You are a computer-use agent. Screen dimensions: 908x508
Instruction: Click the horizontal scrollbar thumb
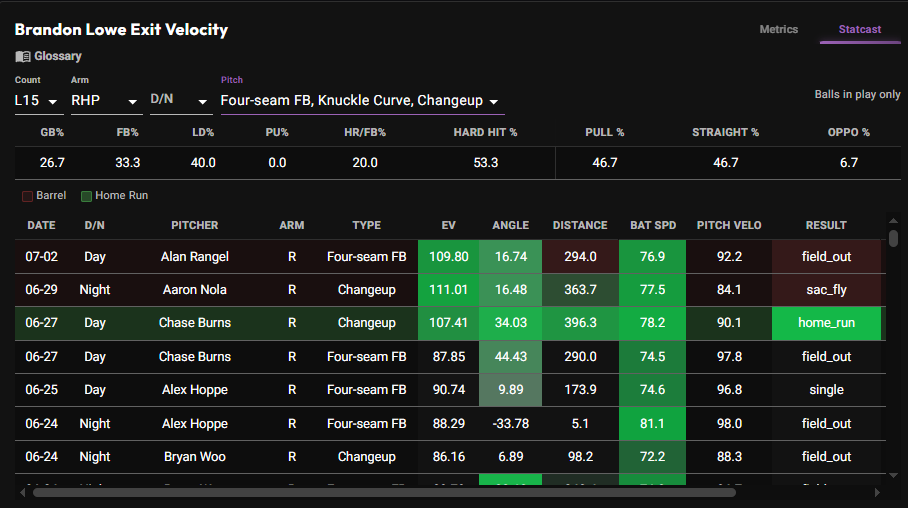point(384,492)
